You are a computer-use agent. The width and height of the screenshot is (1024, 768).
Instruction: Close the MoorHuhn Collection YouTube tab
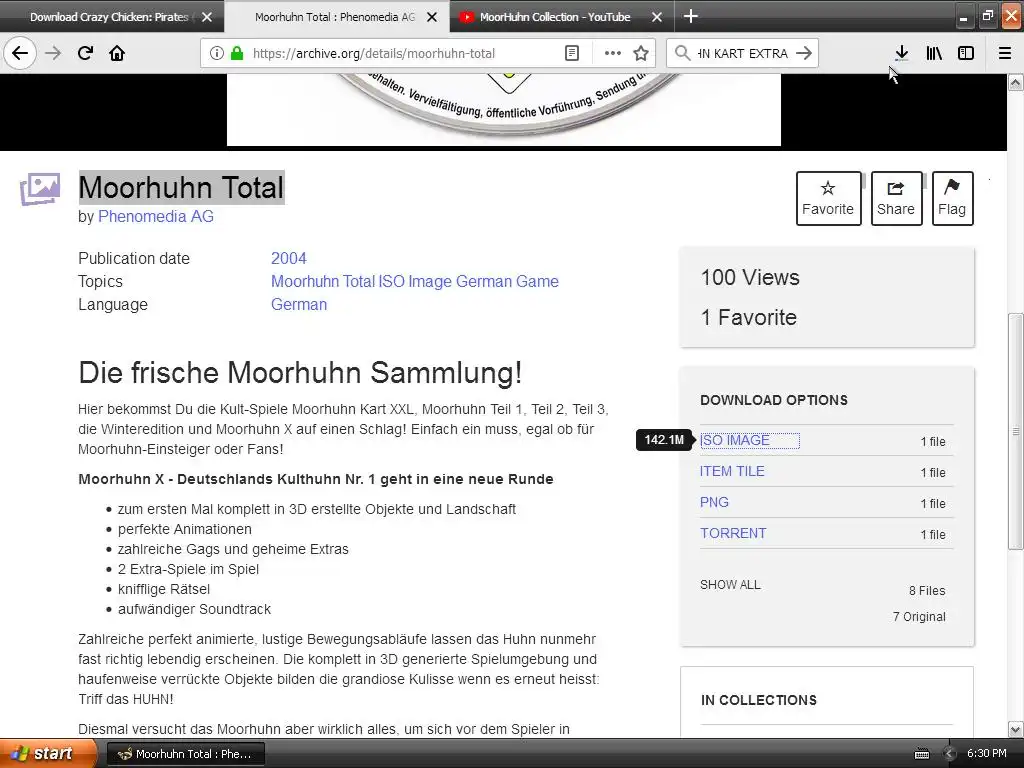[x=657, y=17]
